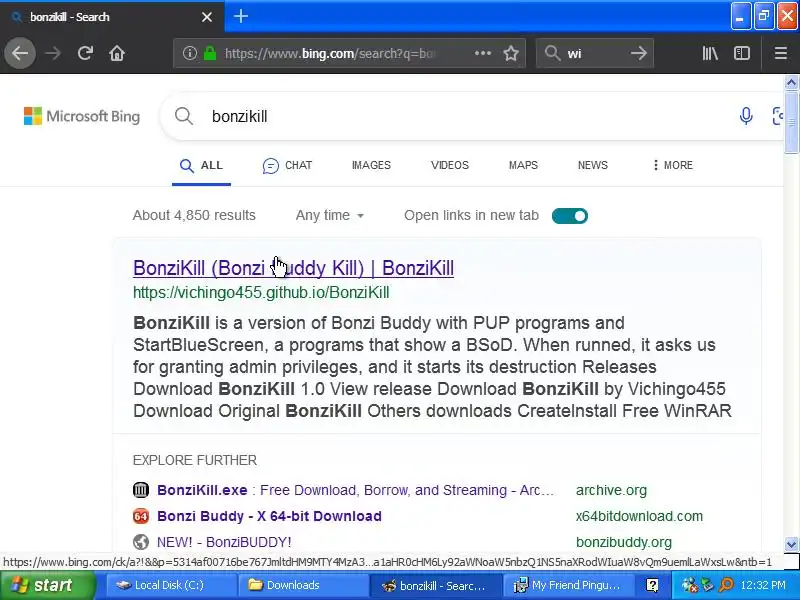The height and width of the screenshot is (600, 800).
Task: Click the About 4,850 results text
Action: tap(194, 215)
